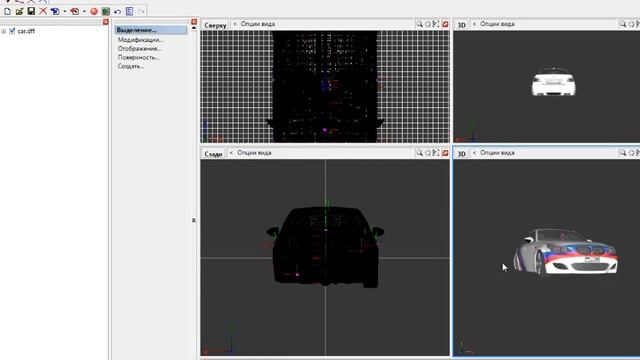Open Опции вида in the Сверху viewport

coord(258,24)
